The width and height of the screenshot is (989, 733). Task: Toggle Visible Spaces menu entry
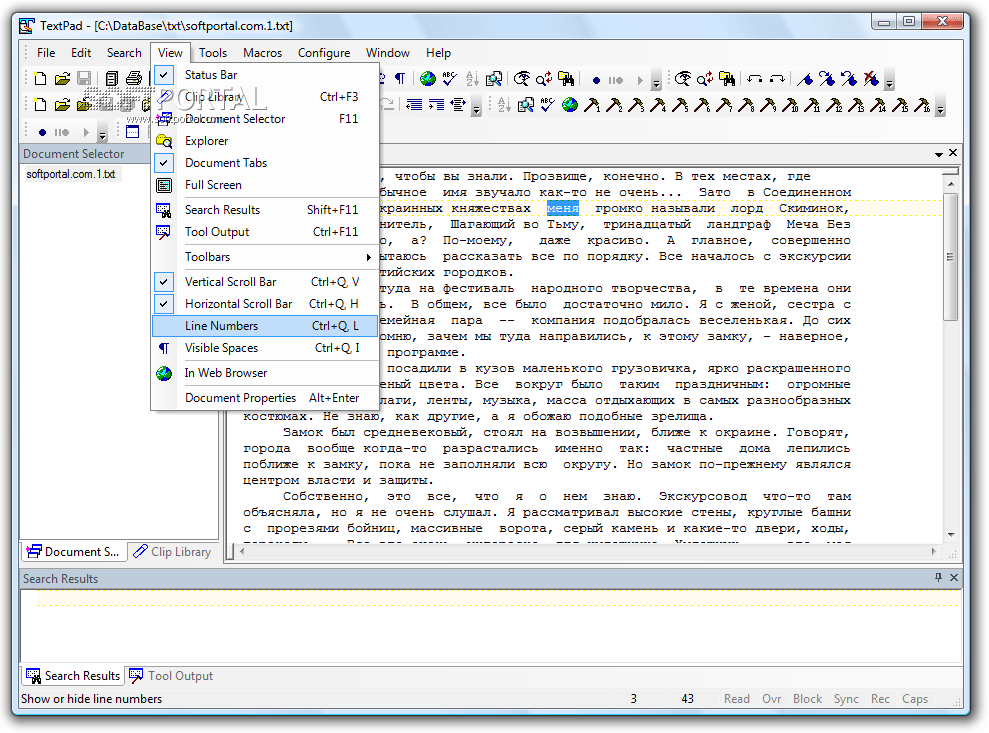(x=265, y=348)
